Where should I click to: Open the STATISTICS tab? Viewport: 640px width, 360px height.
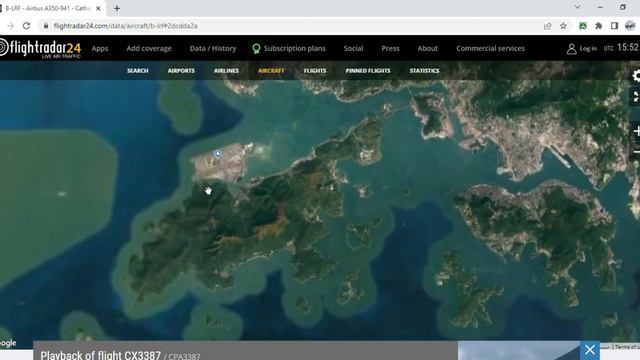click(x=424, y=71)
